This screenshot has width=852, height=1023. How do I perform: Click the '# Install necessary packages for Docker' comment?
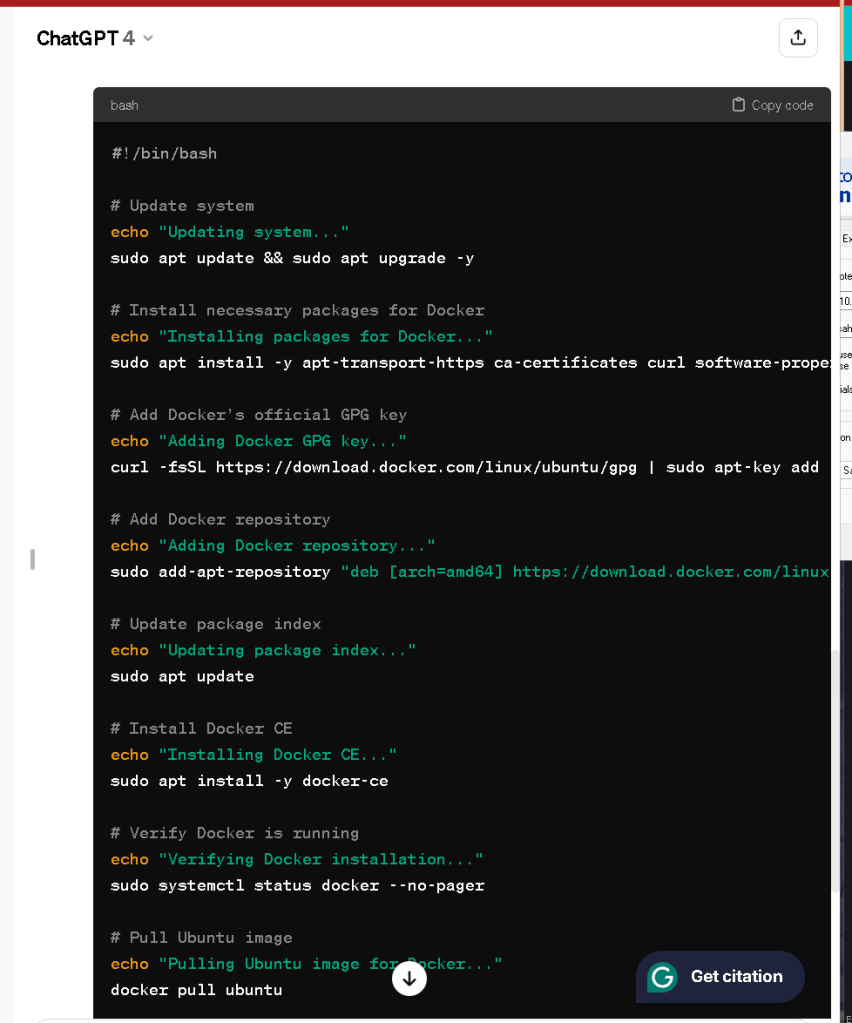297,311
